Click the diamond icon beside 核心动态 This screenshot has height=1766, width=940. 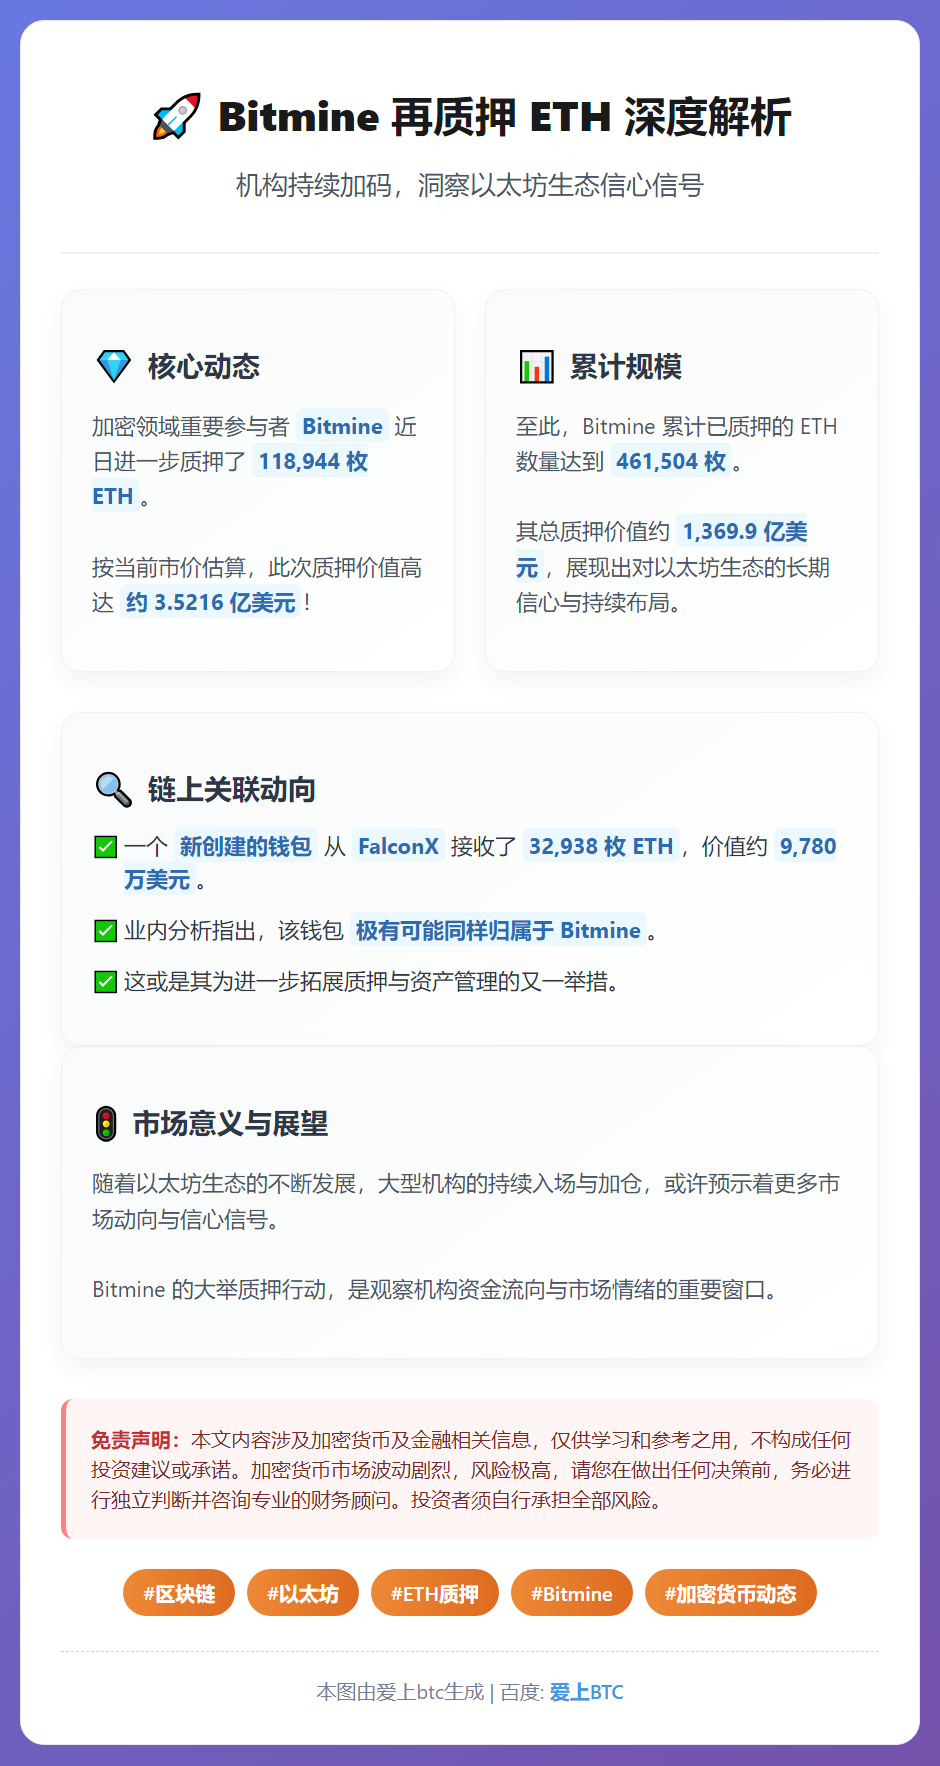[x=113, y=366]
